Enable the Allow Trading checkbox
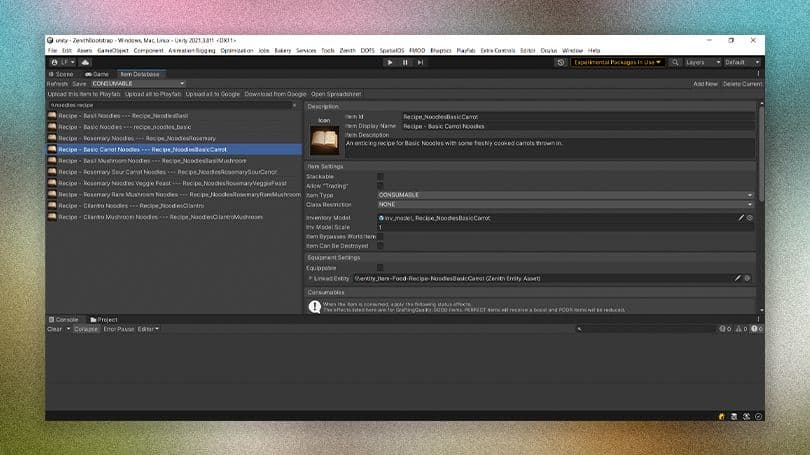The image size is (810, 455). pyautogui.click(x=380, y=185)
